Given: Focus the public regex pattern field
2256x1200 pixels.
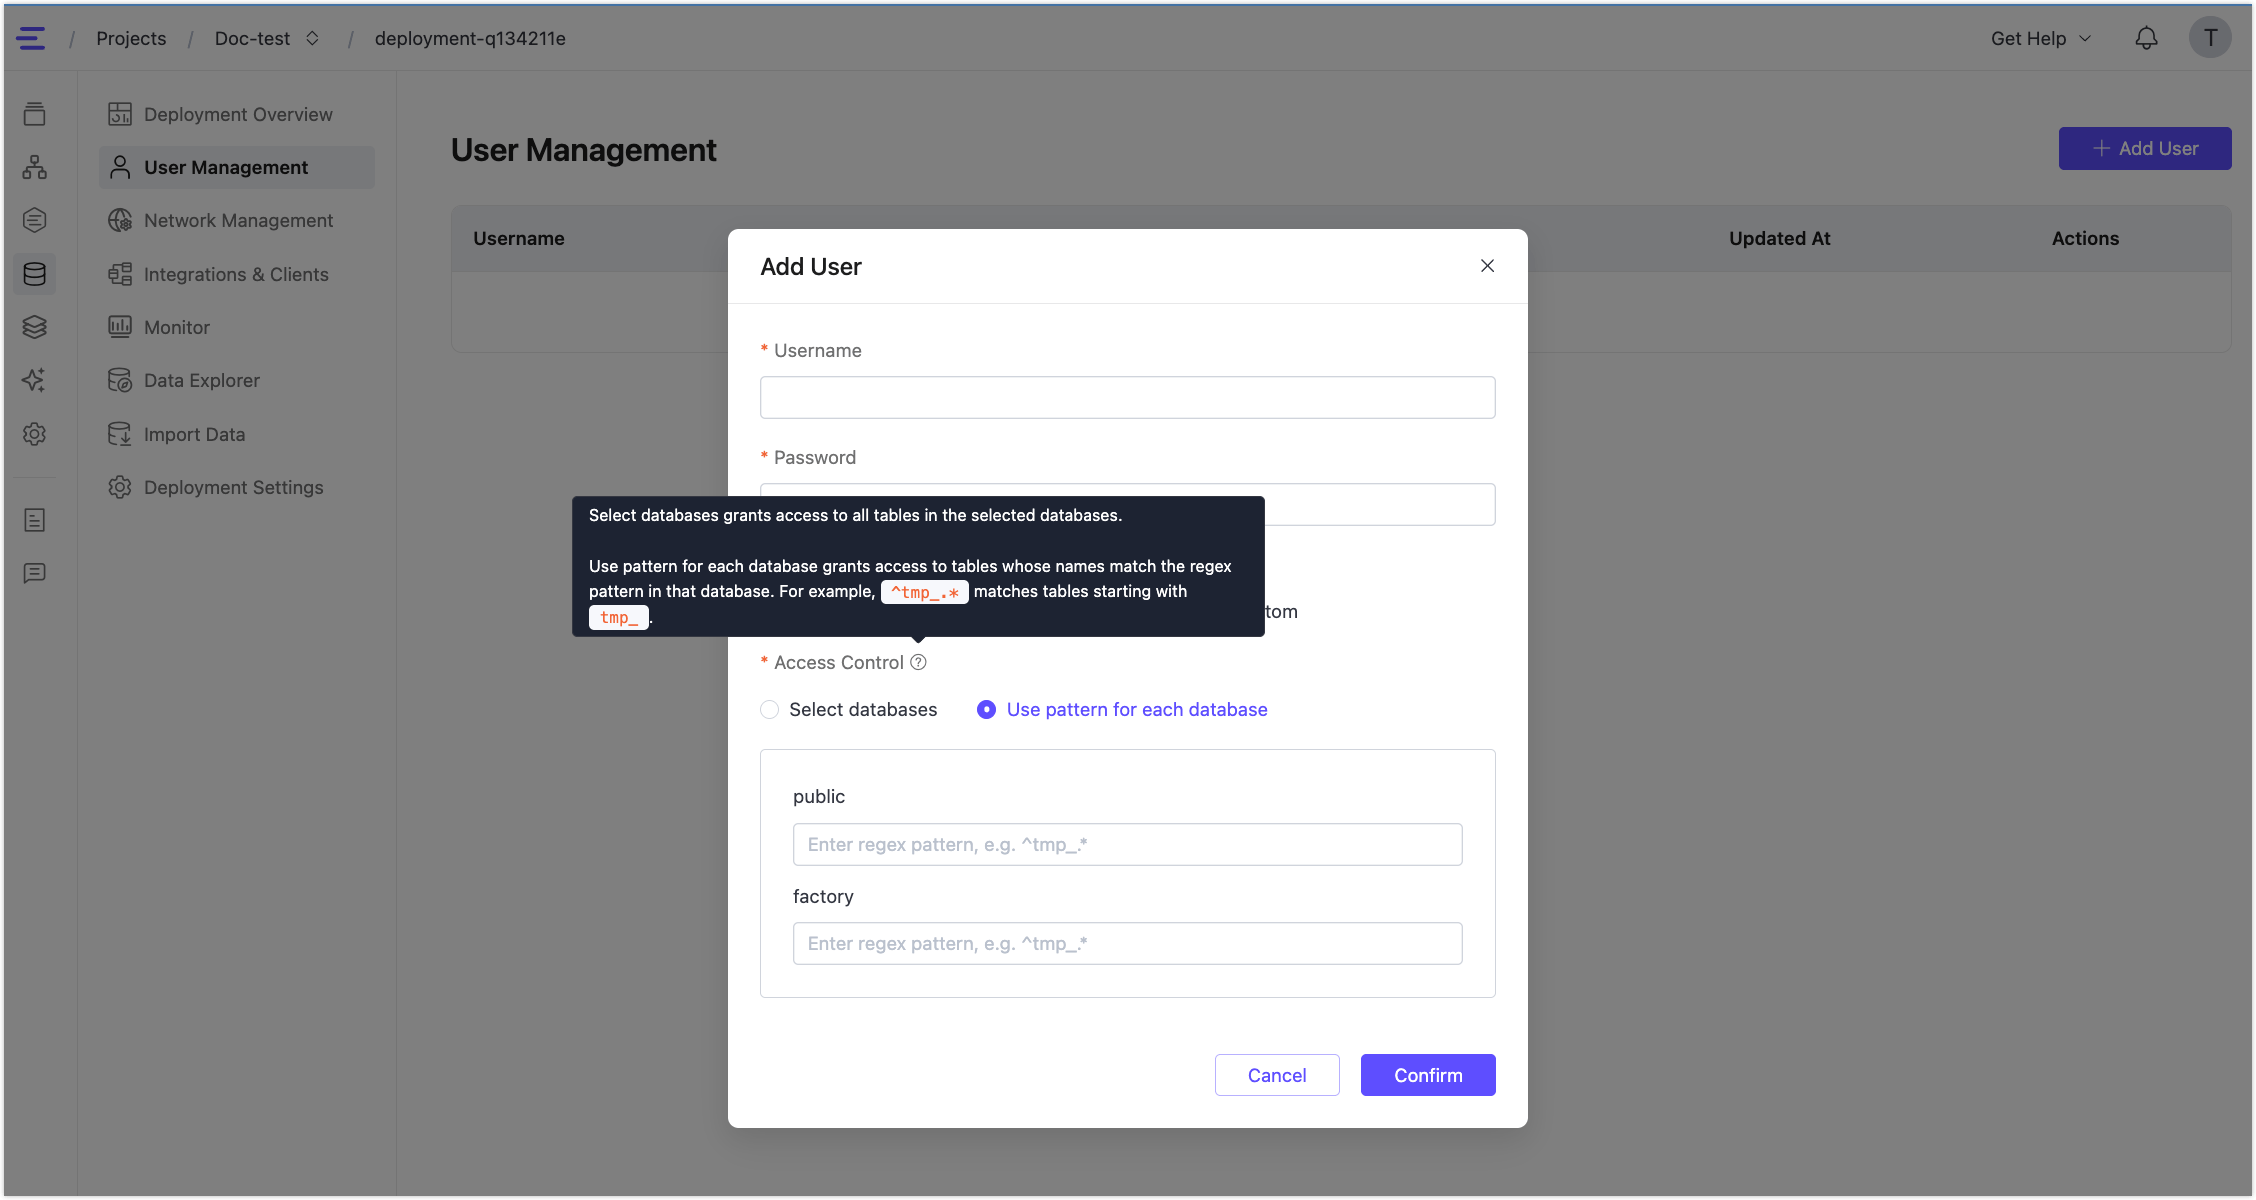Looking at the screenshot, I should pos(1128,844).
